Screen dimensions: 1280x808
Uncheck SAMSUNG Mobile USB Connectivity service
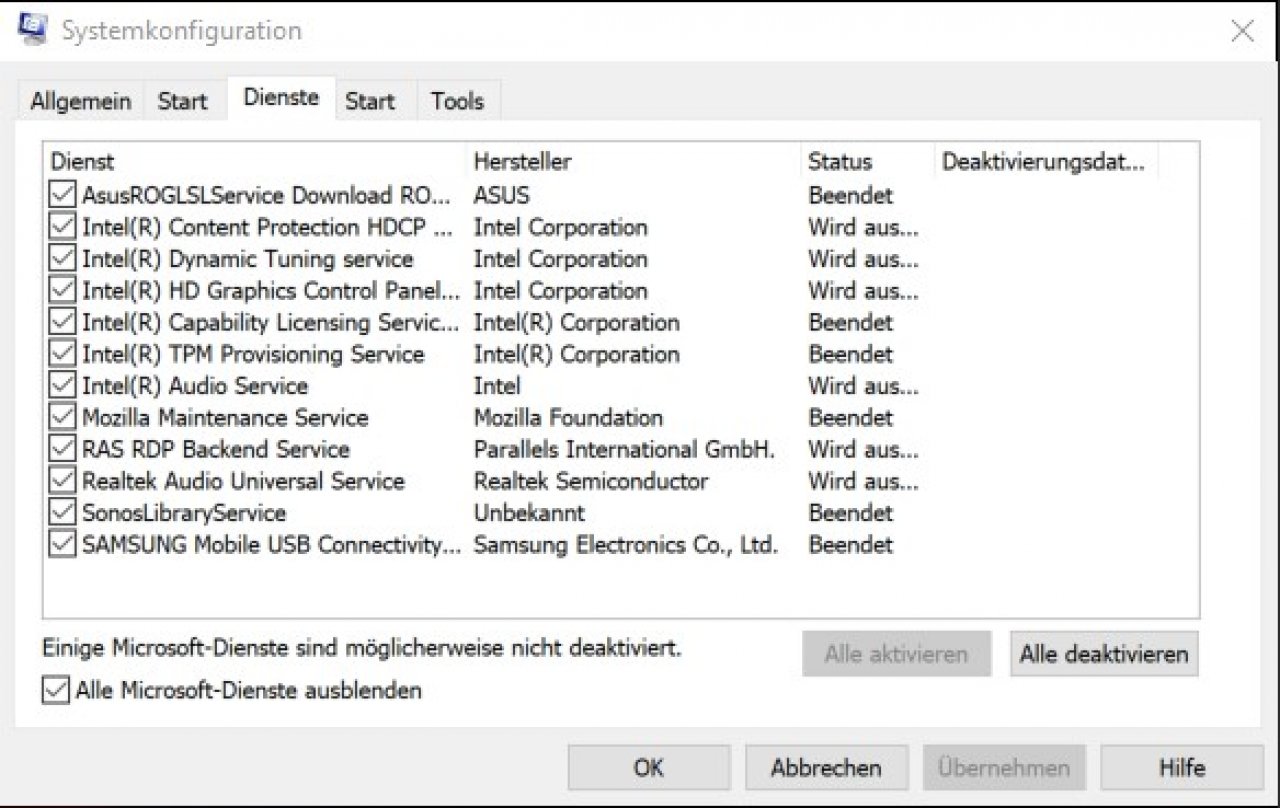click(x=62, y=545)
